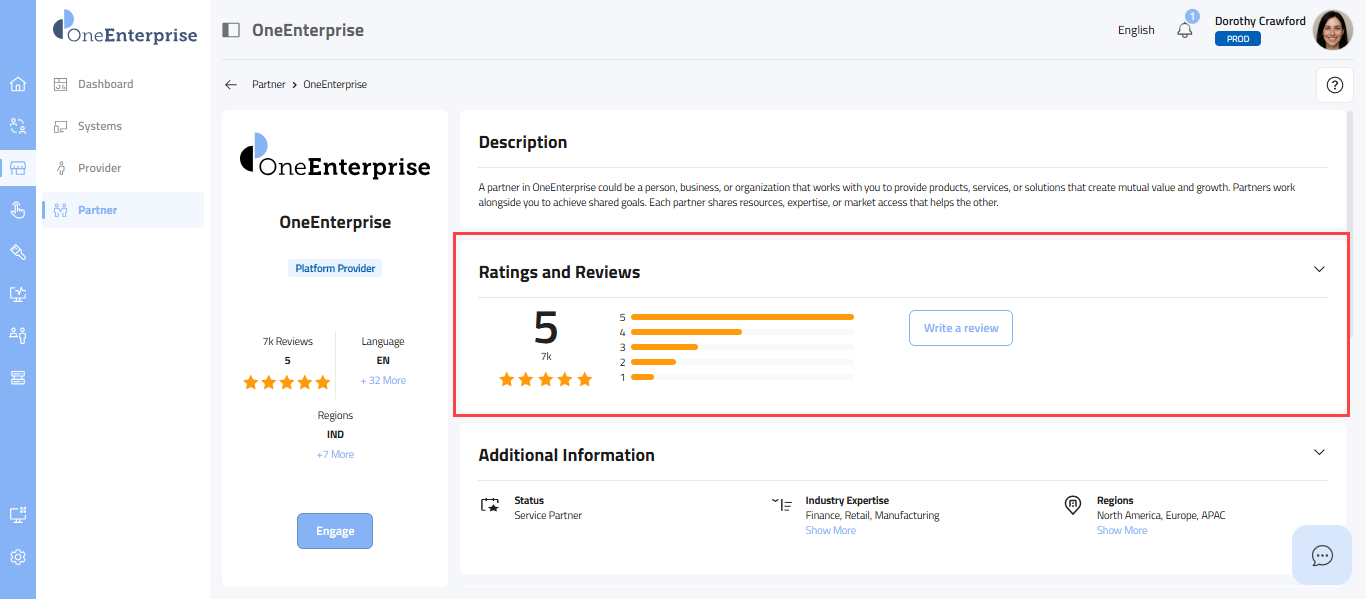Viewport: 1366px width, 599px height.
Task: Click Dorothy Crawford's profile avatar
Action: click(x=1332, y=30)
